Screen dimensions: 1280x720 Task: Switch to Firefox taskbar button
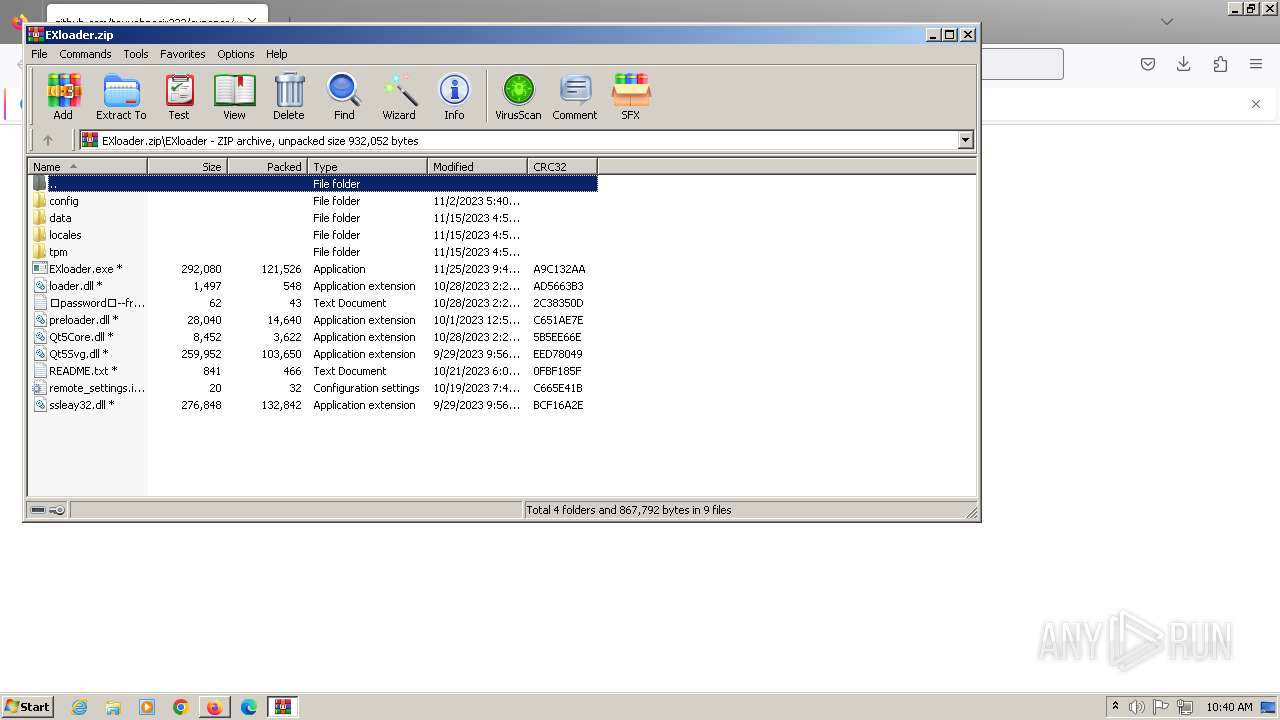[215, 707]
